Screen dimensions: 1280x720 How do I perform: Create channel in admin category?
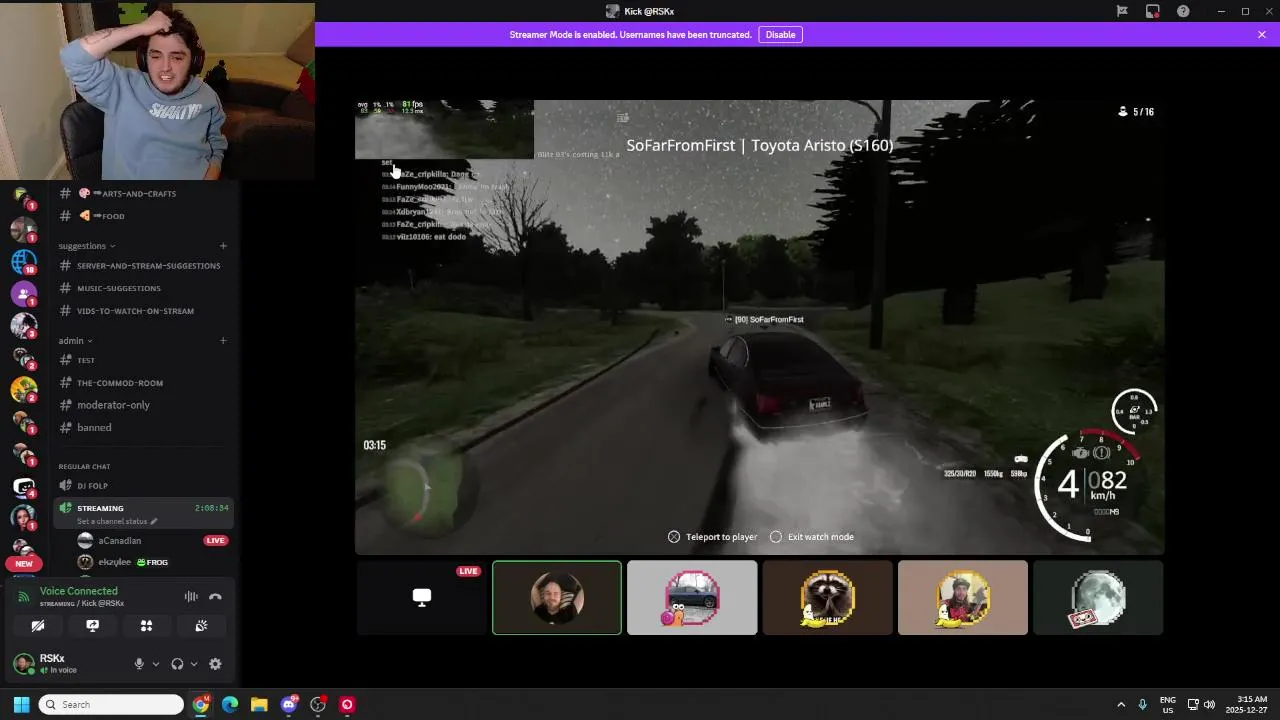coord(223,341)
